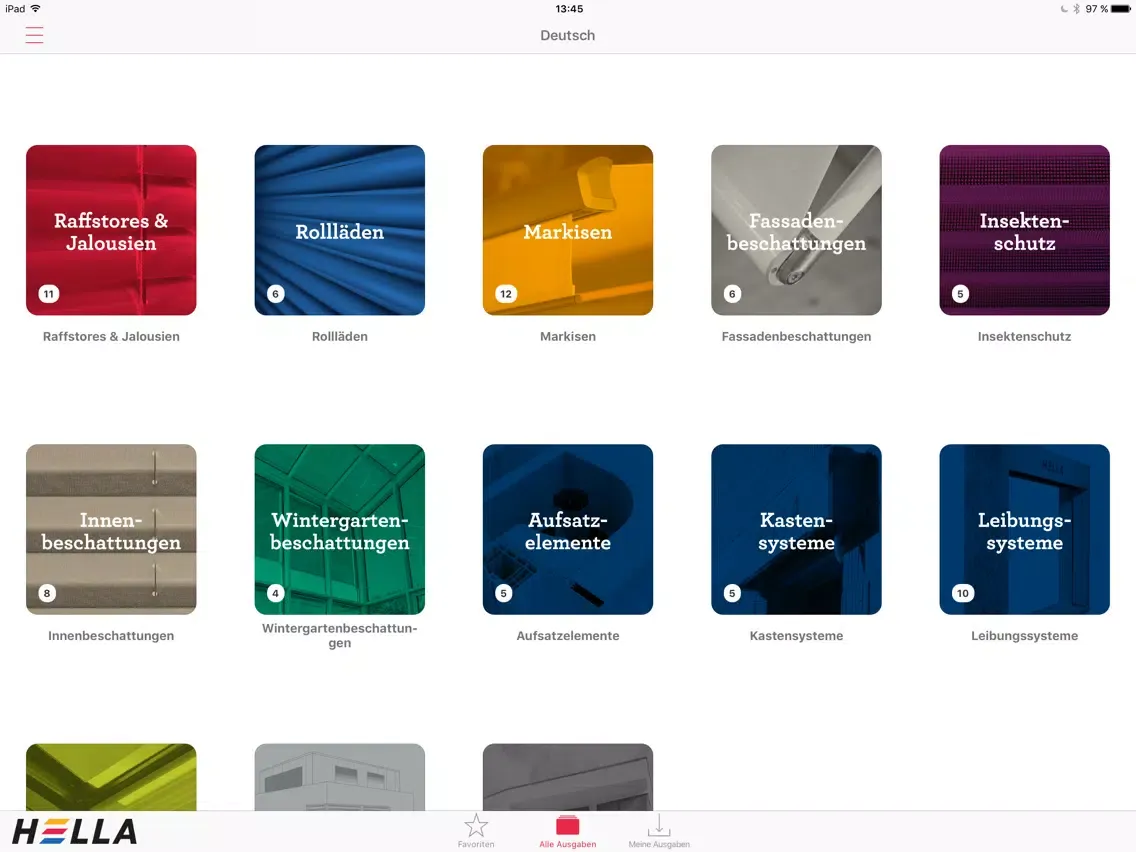This screenshot has width=1136, height=852.
Task: Click the count badge 5 on Insektenschutz
Action: click(961, 293)
